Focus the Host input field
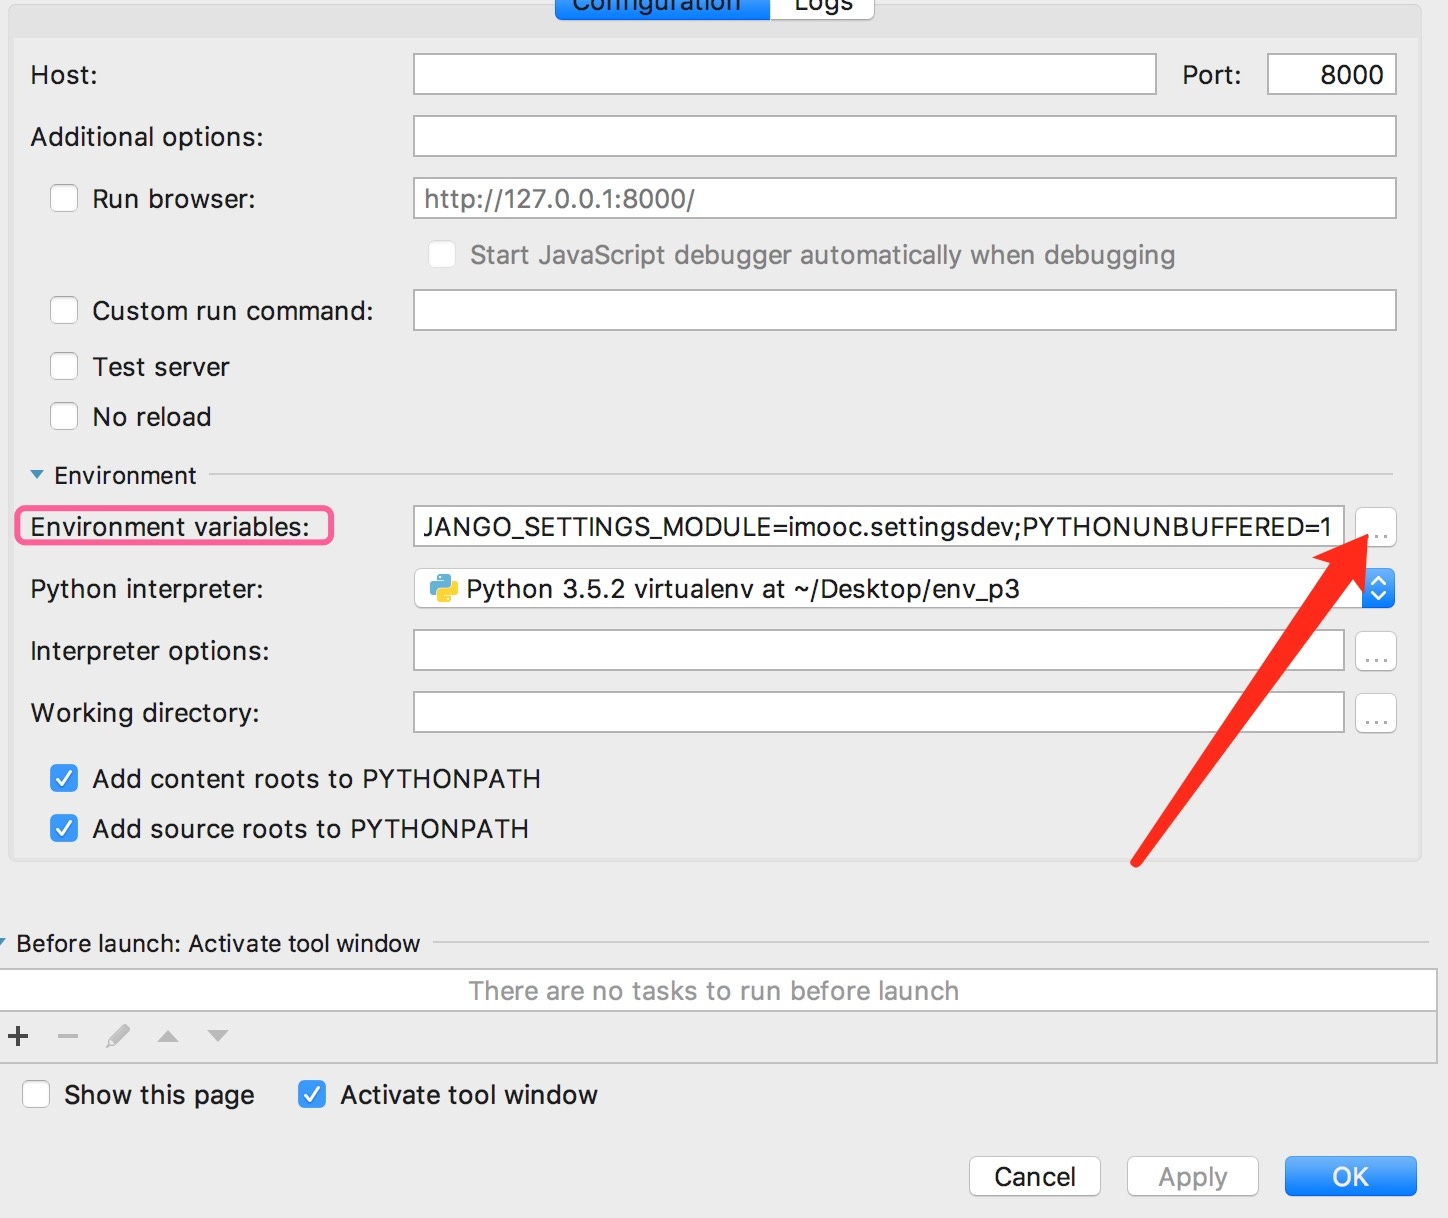1448x1218 pixels. pyautogui.click(x=784, y=75)
